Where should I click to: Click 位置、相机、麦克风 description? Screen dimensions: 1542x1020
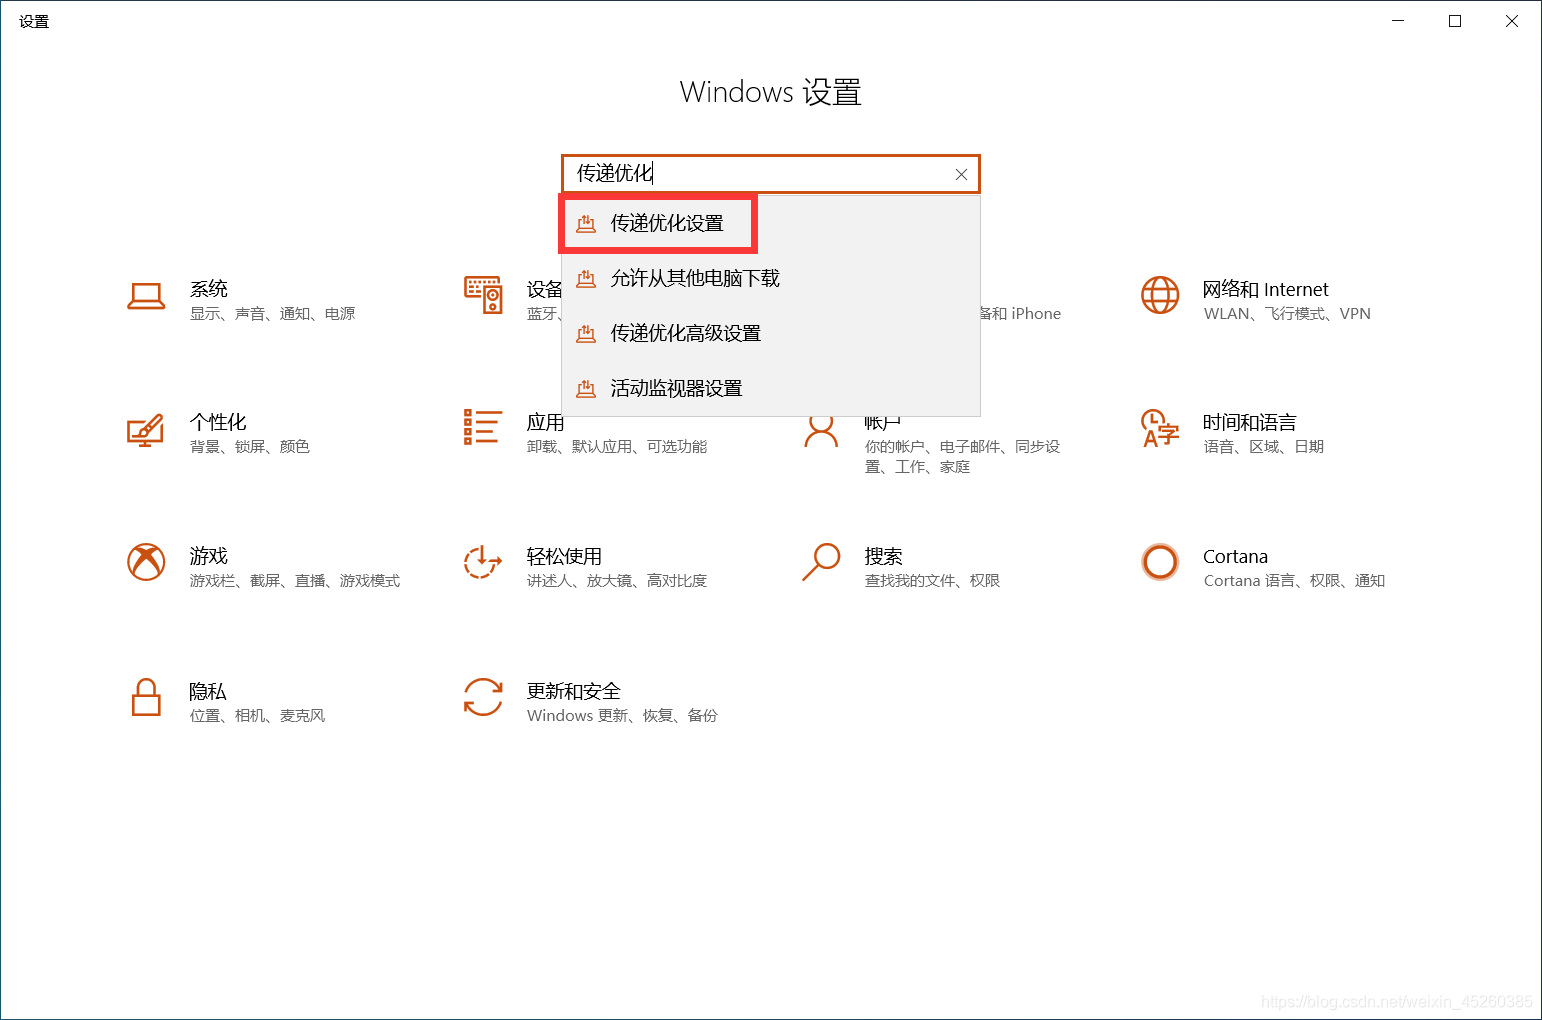click(257, 716)
